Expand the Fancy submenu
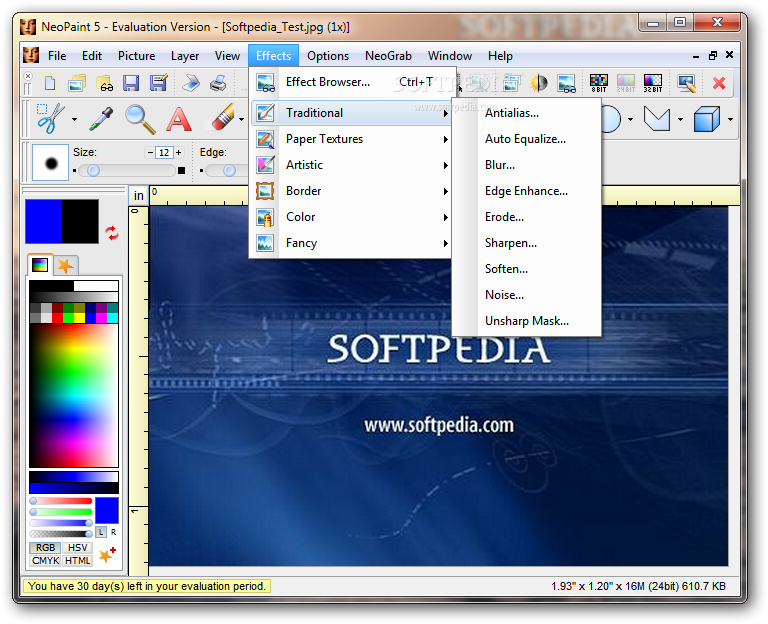The width and height of the screenshot is (768, 624). tap(351, 243)
